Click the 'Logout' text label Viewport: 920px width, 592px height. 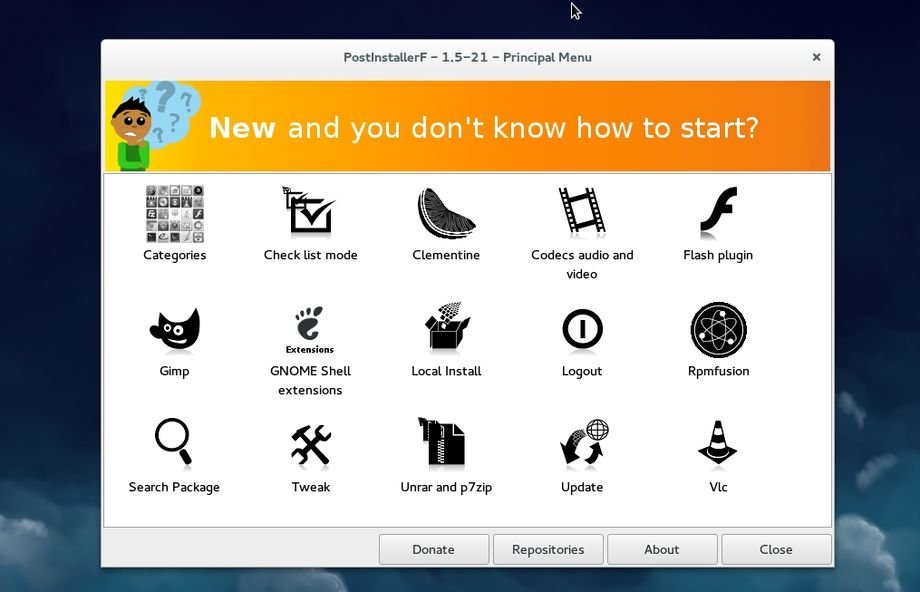point(581,371)
